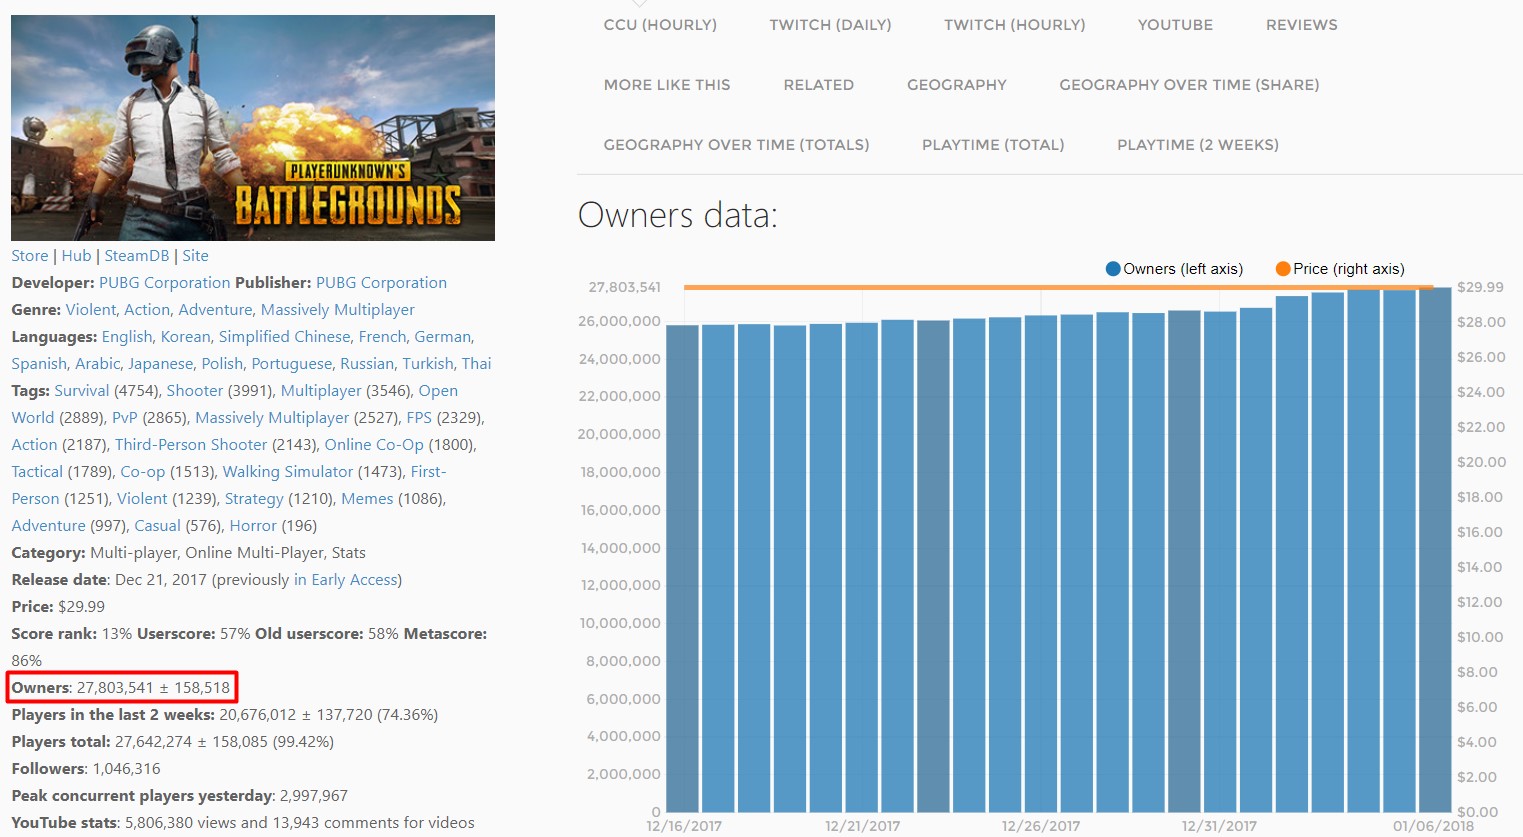The image size is (1523, 837).
Task: Choose the English language link
Action: point(127,337)
